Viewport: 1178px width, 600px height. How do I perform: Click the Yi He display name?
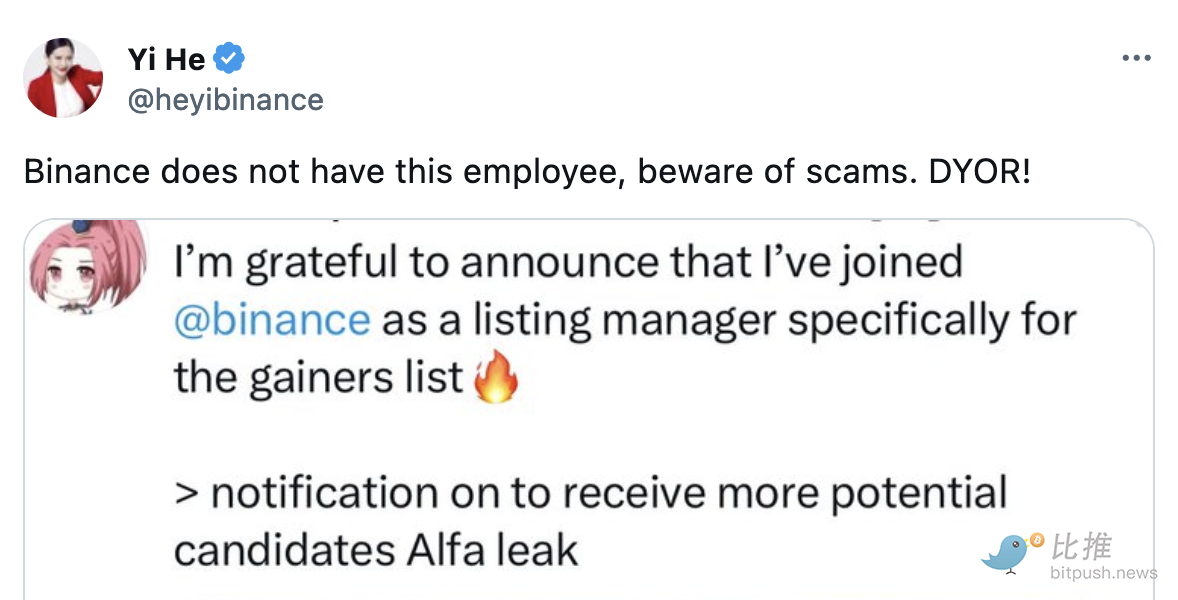pos(166,60)
